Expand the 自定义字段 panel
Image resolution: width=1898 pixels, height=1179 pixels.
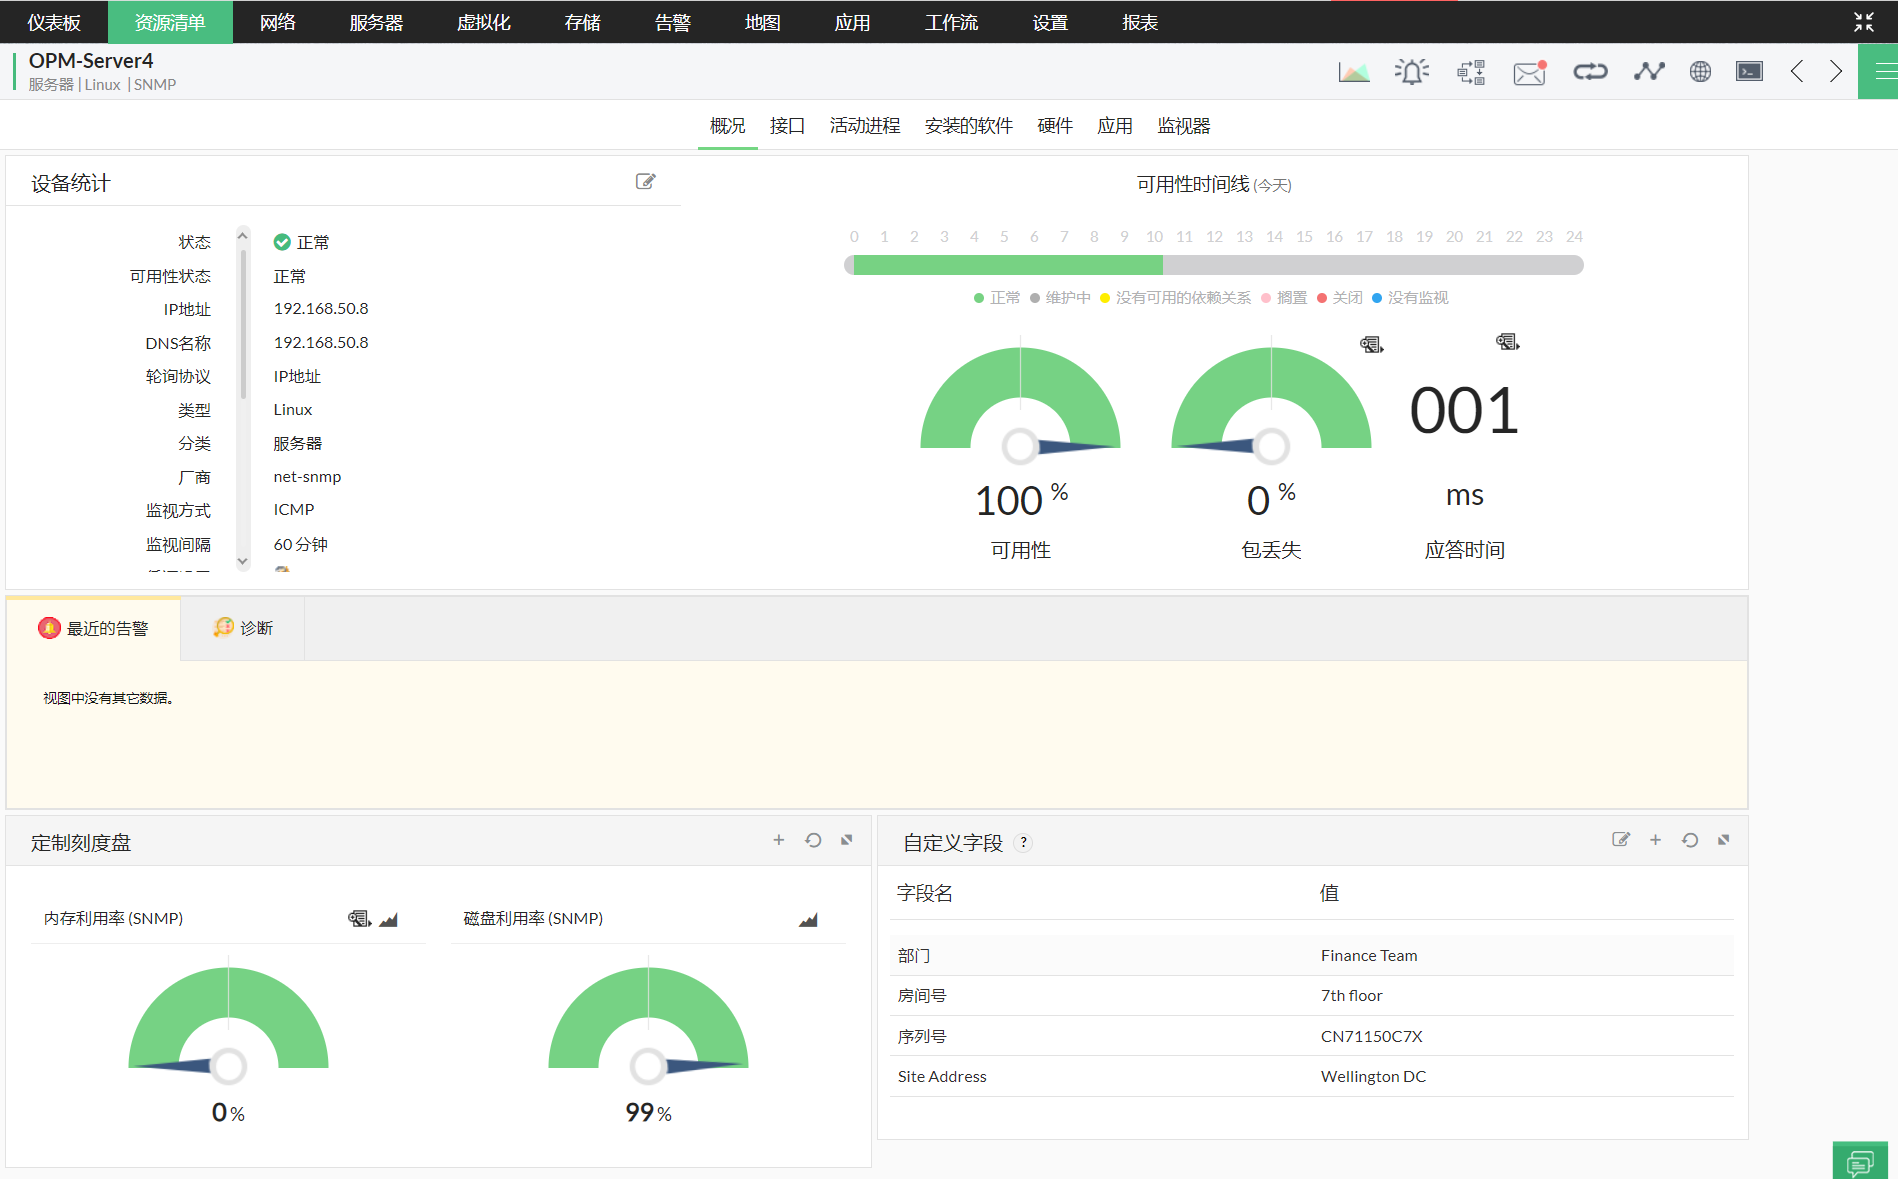pyautogui.click(x=1724, y=840)
